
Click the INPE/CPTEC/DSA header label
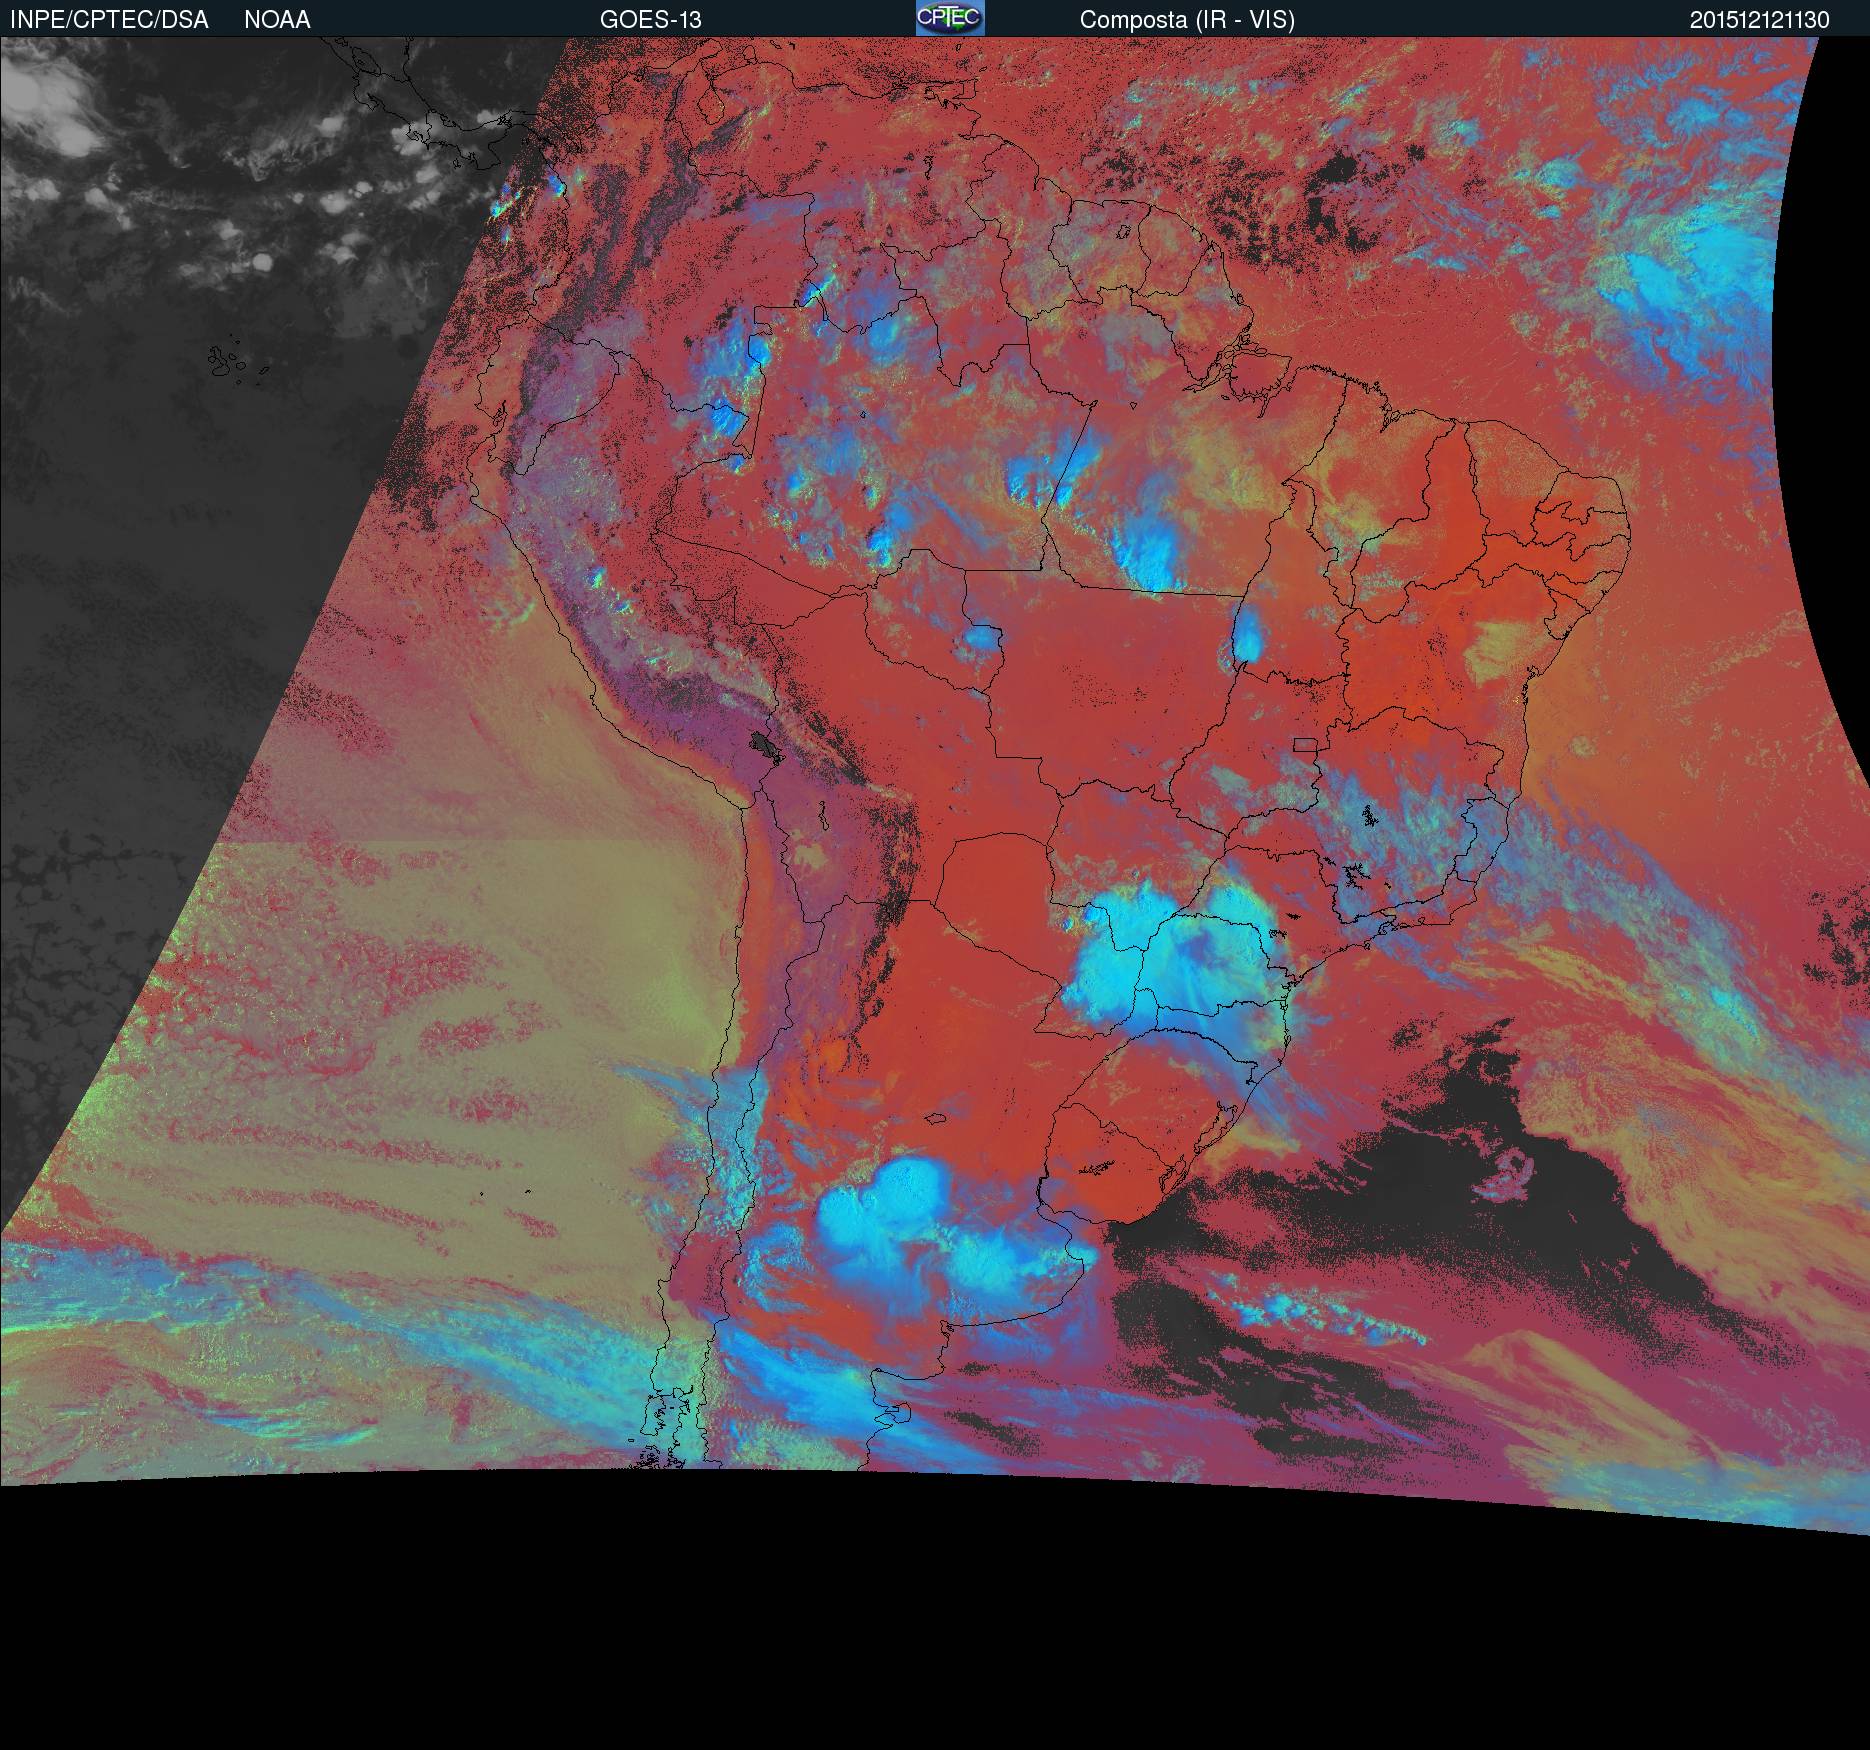point(109,19)
